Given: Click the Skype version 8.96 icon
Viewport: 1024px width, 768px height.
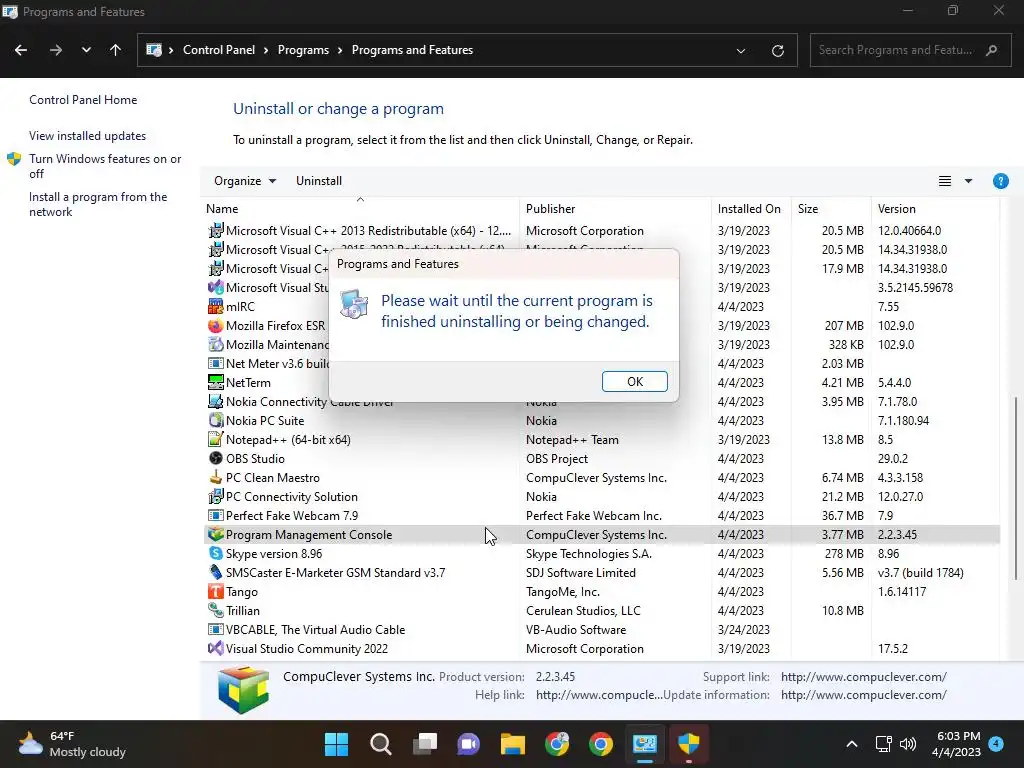Looking at the screenshot, I should click(216, 552).
